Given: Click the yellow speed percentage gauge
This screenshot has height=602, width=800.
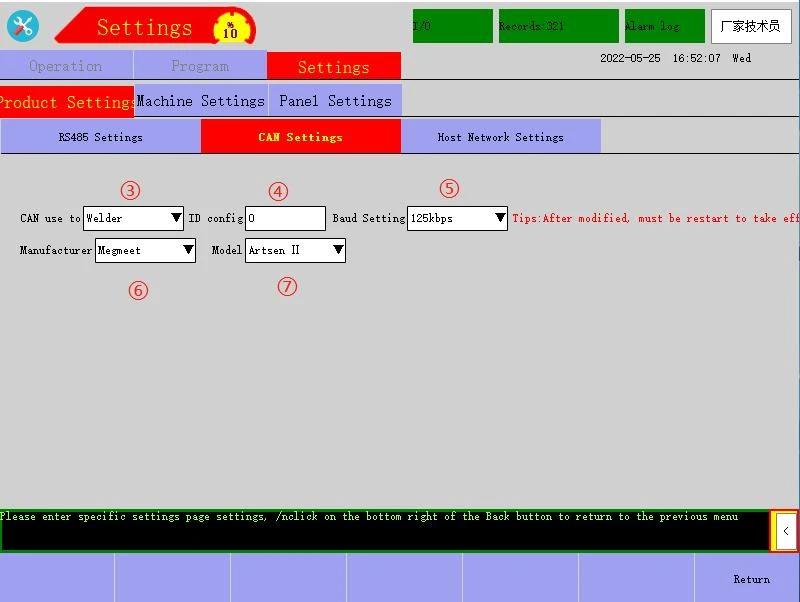Looking at the screenshot, I should (233, 28).
